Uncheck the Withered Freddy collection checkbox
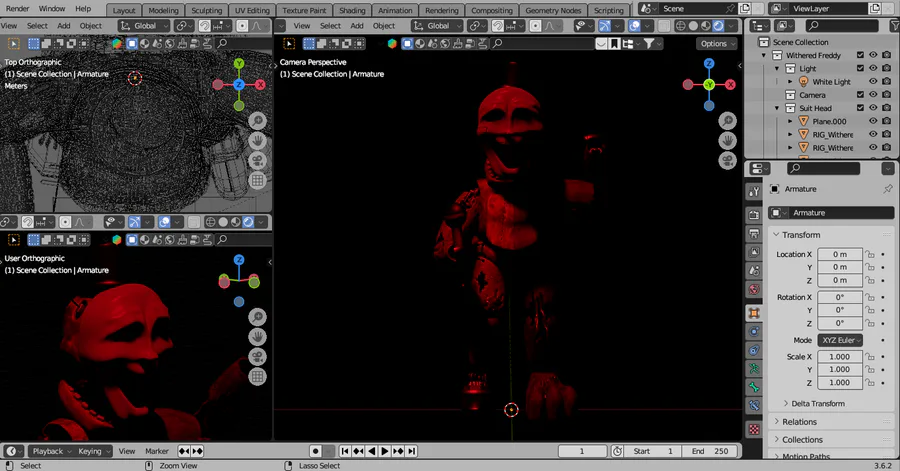This screenshot has height=471, width=900. [860, 55]
